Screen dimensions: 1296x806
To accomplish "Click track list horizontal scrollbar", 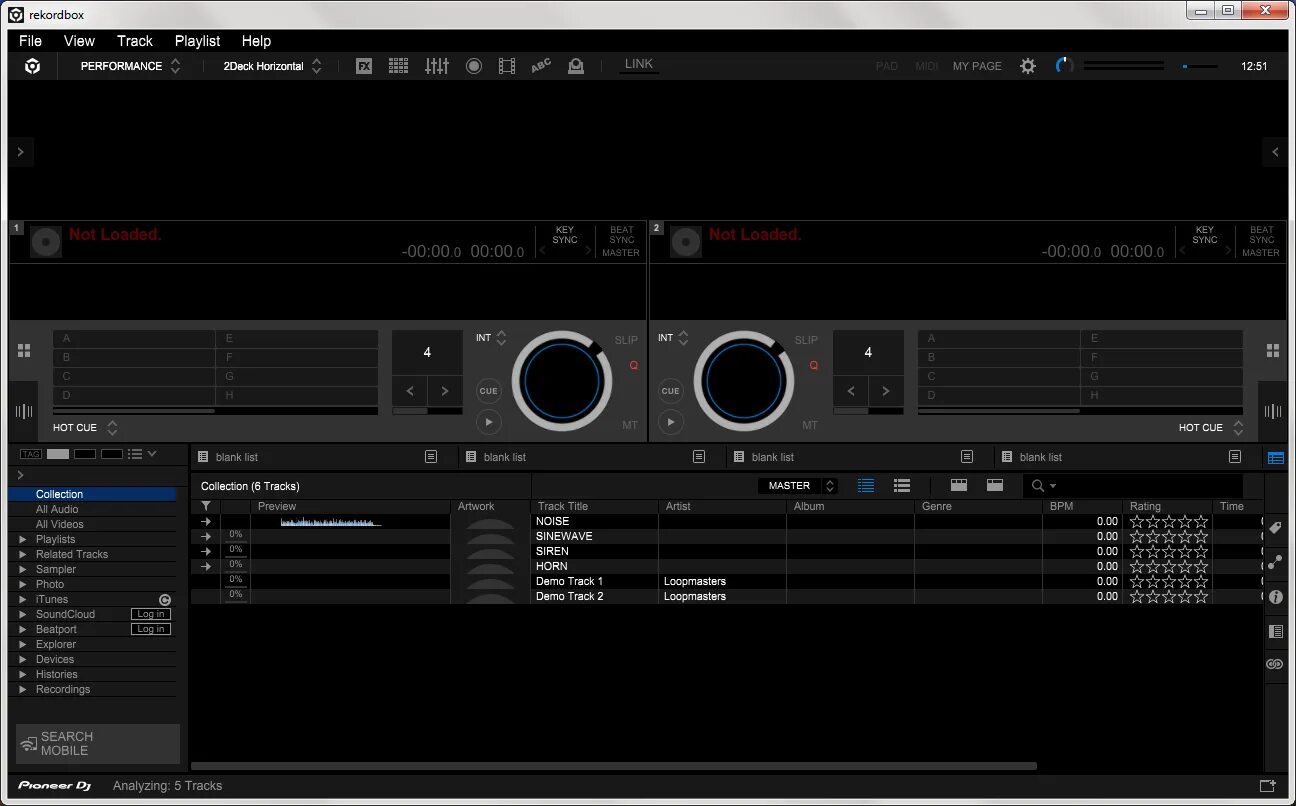I will (614, 767).
